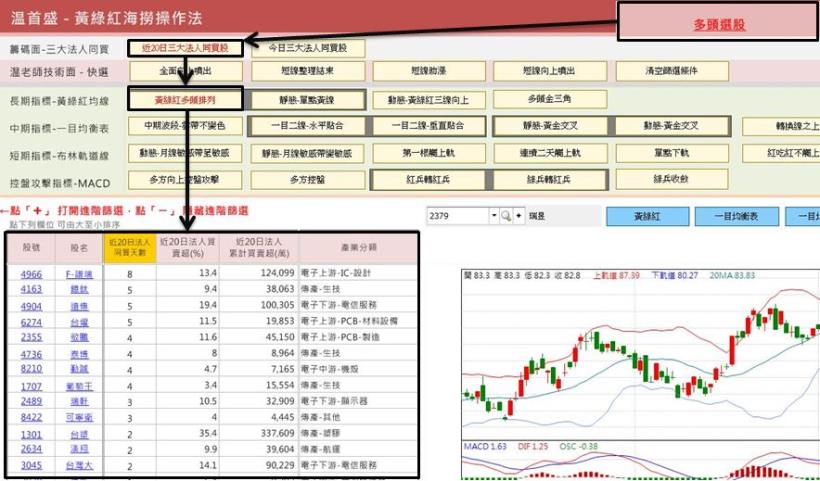This screenshot has height=481, width=820.
Task: Open stock code link 2634
Action: (31, 449)
